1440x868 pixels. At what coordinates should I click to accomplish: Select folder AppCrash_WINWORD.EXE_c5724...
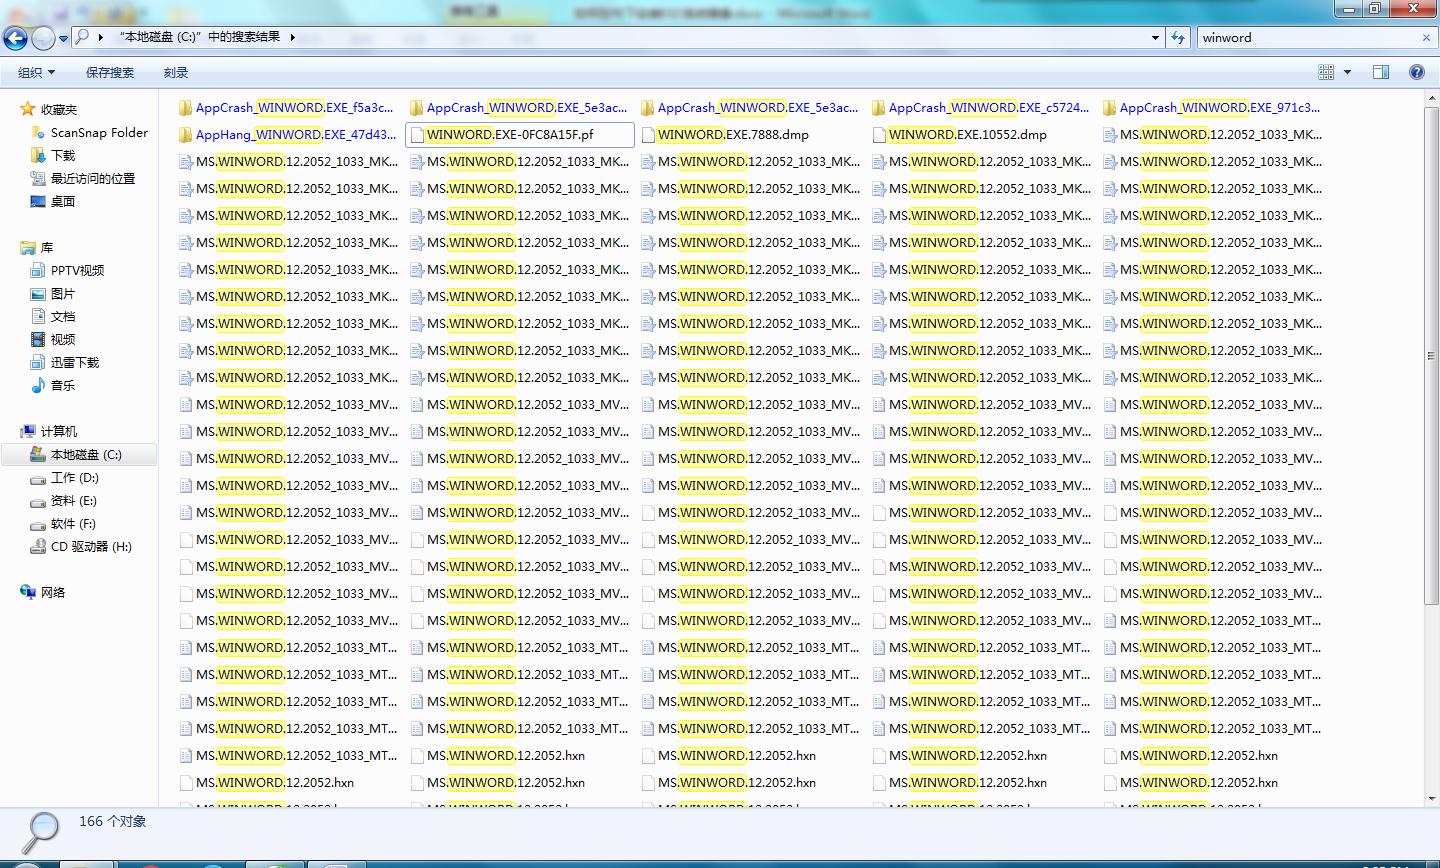point(980,107)
